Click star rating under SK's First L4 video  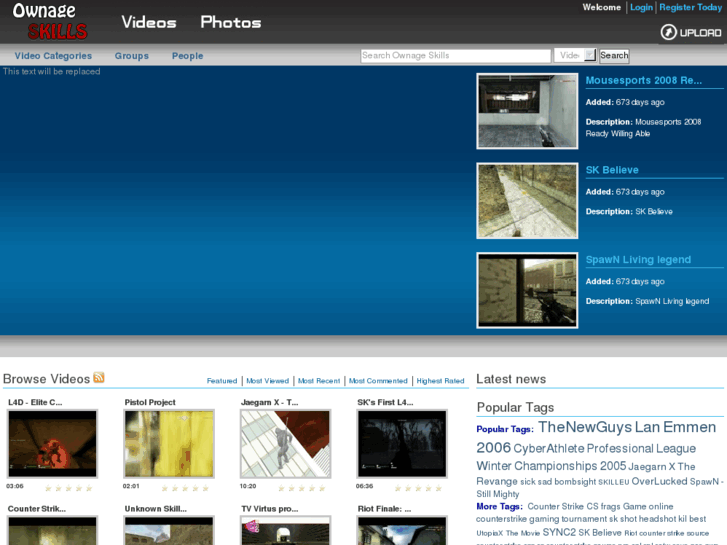click(x=419, y=488)
